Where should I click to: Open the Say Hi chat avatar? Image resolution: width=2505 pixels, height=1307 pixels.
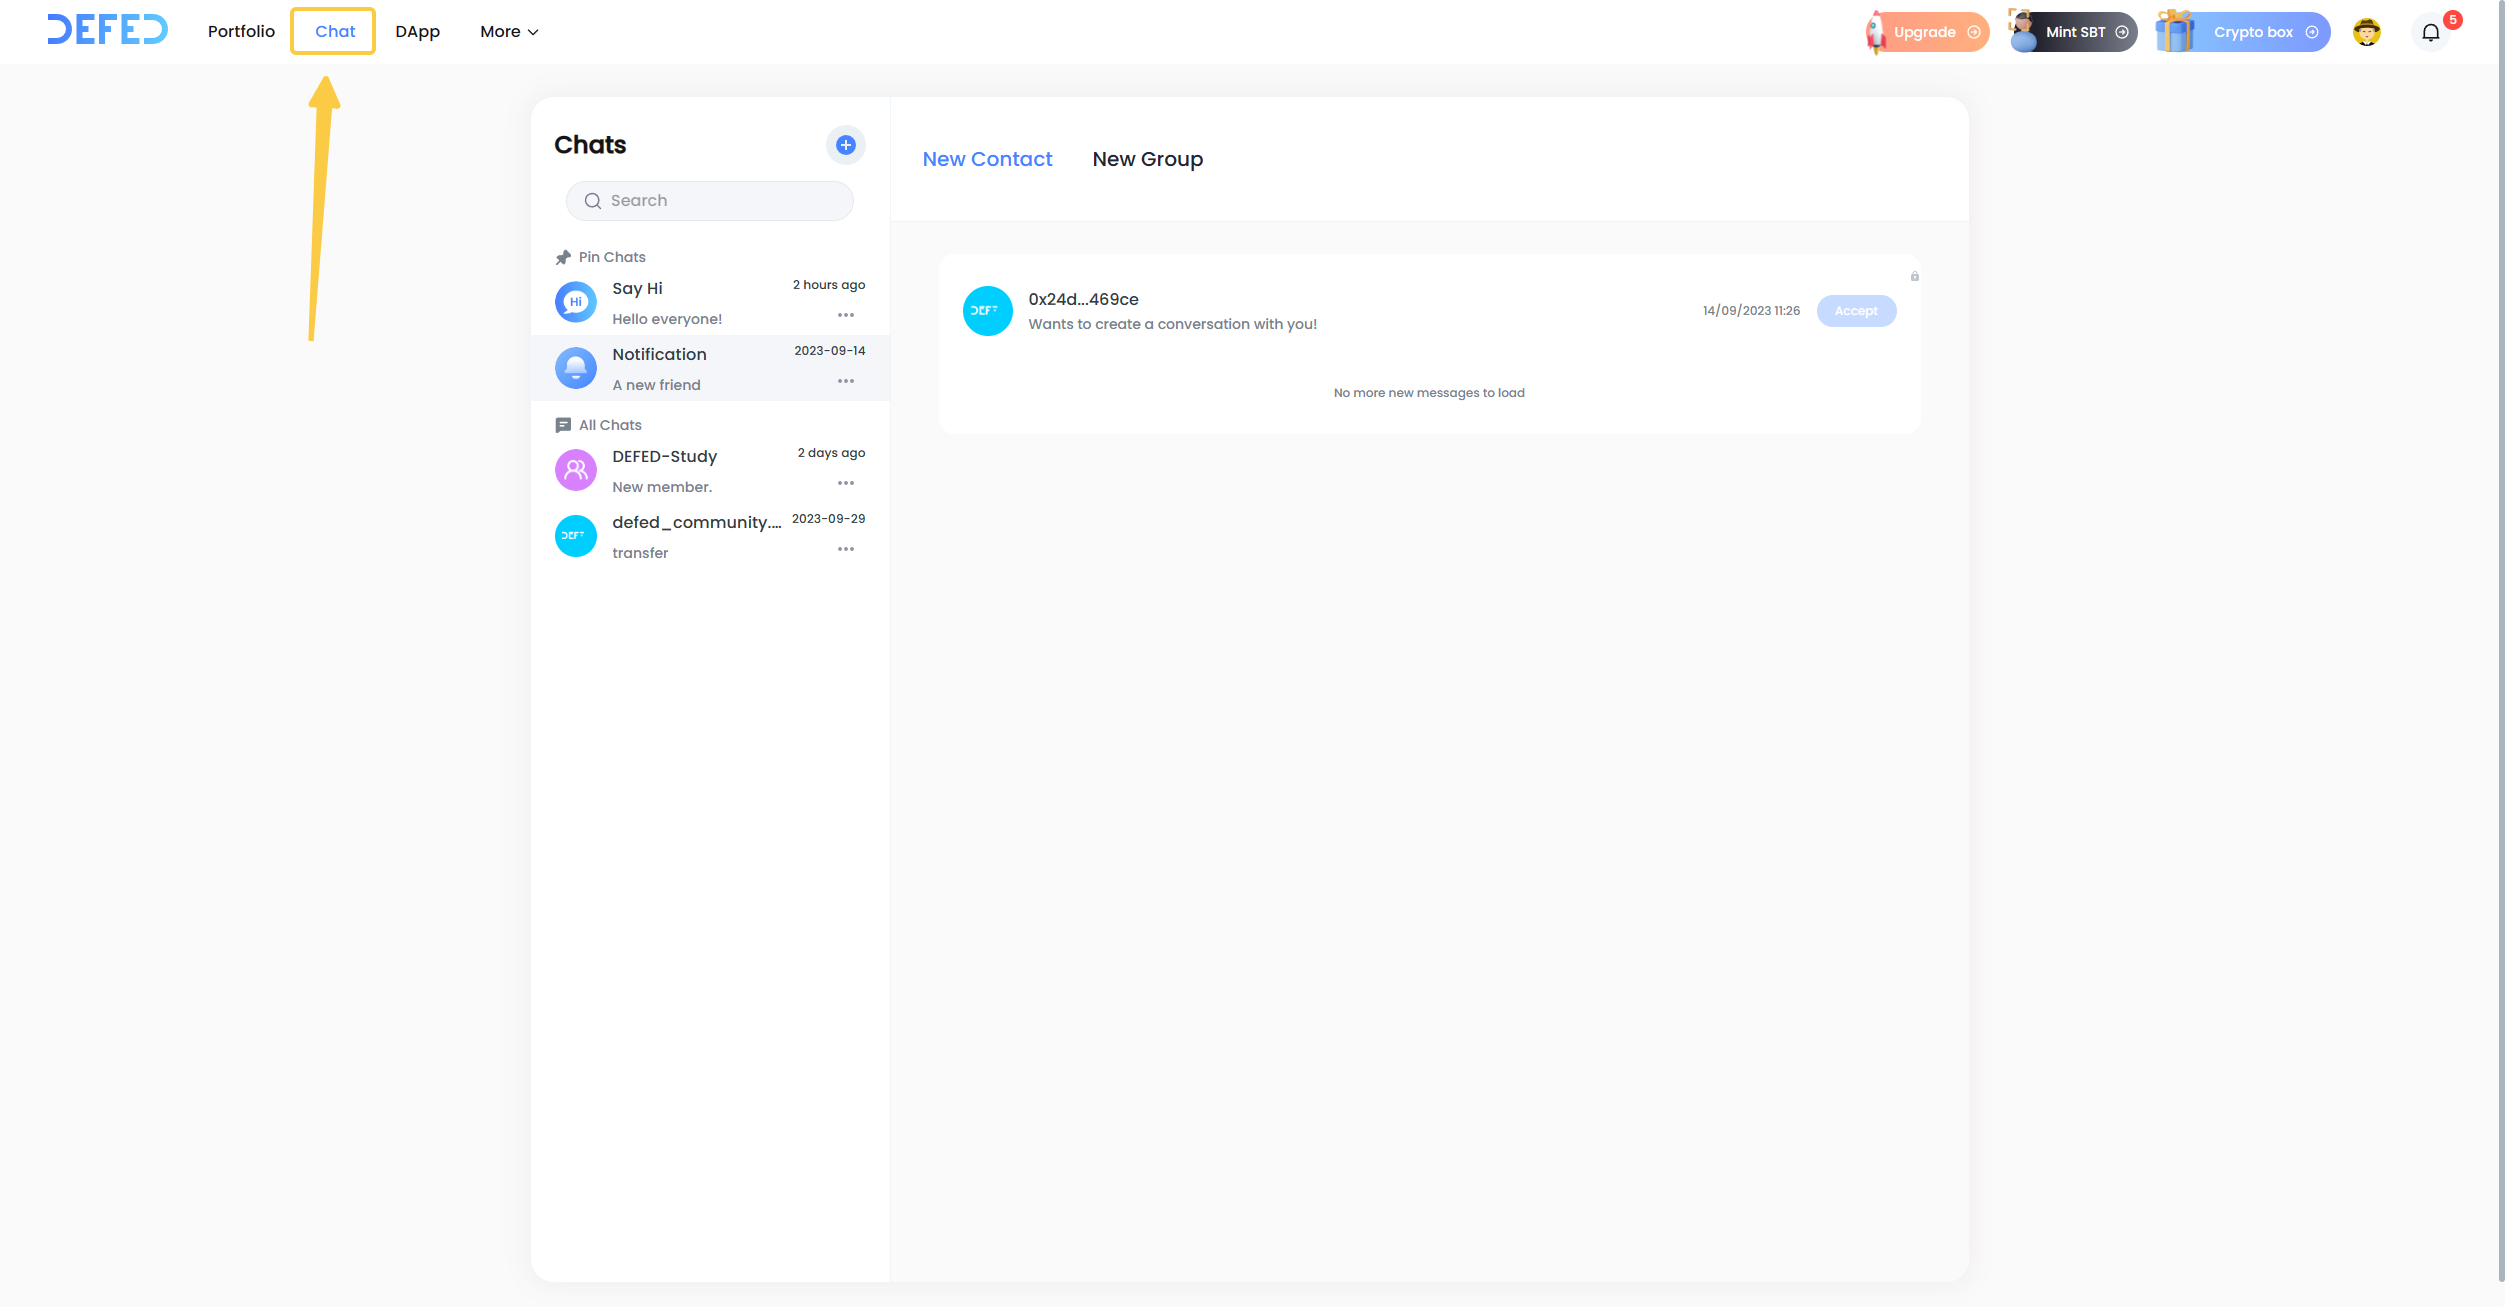click(576, 302)
